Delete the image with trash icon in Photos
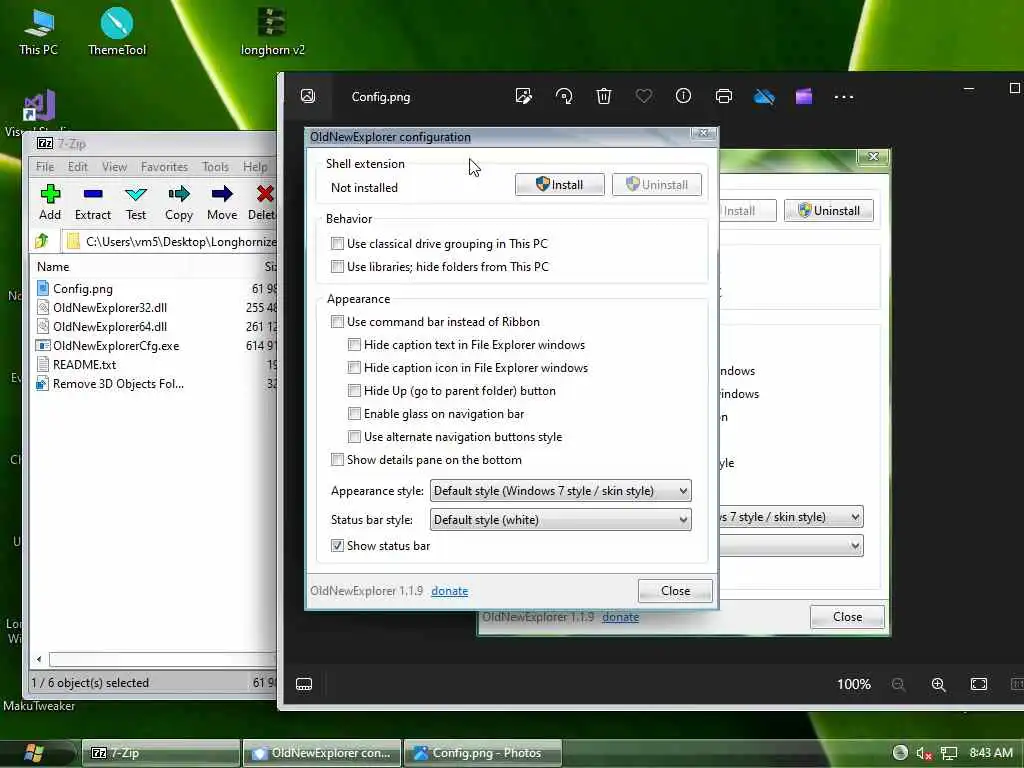 point(604,97)
